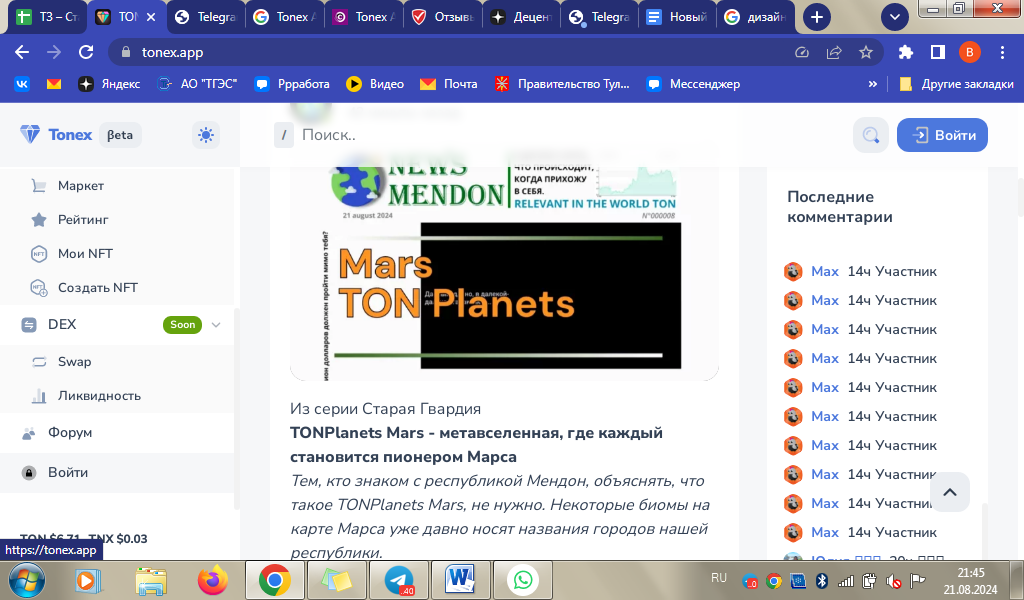This screenshot has width=1024, height=600.
Task: Open a new tab with plus button
Action: click(x=816, y=17)
